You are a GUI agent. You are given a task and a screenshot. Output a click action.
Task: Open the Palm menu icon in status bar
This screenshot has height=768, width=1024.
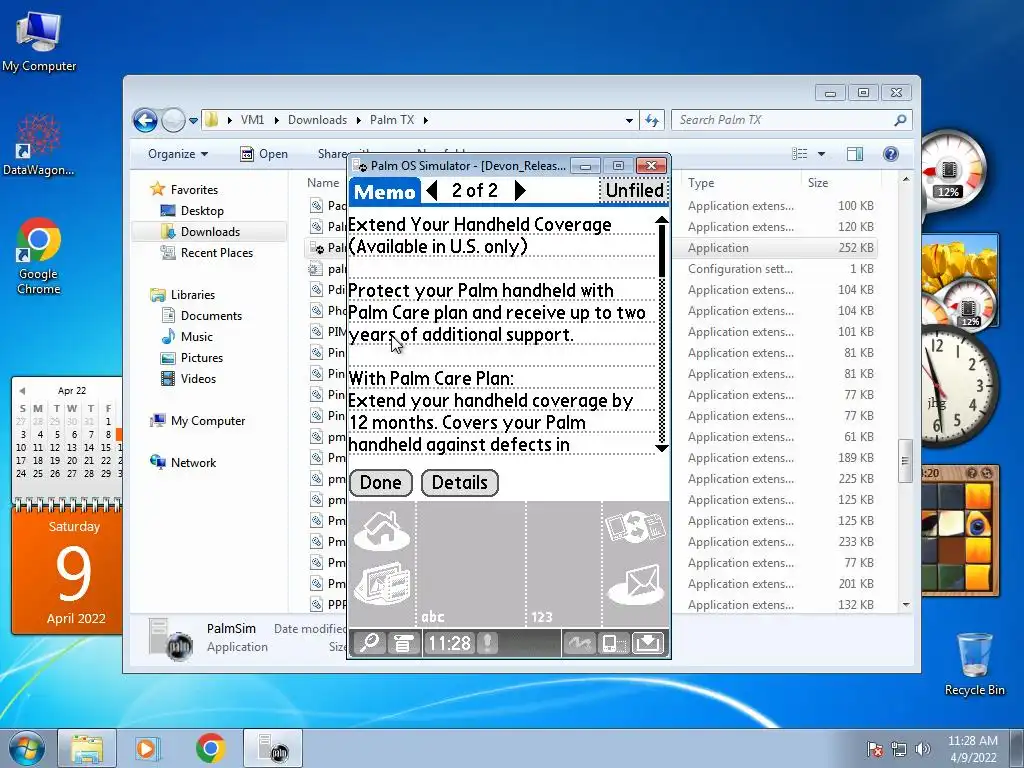click(x=403, y=643)
